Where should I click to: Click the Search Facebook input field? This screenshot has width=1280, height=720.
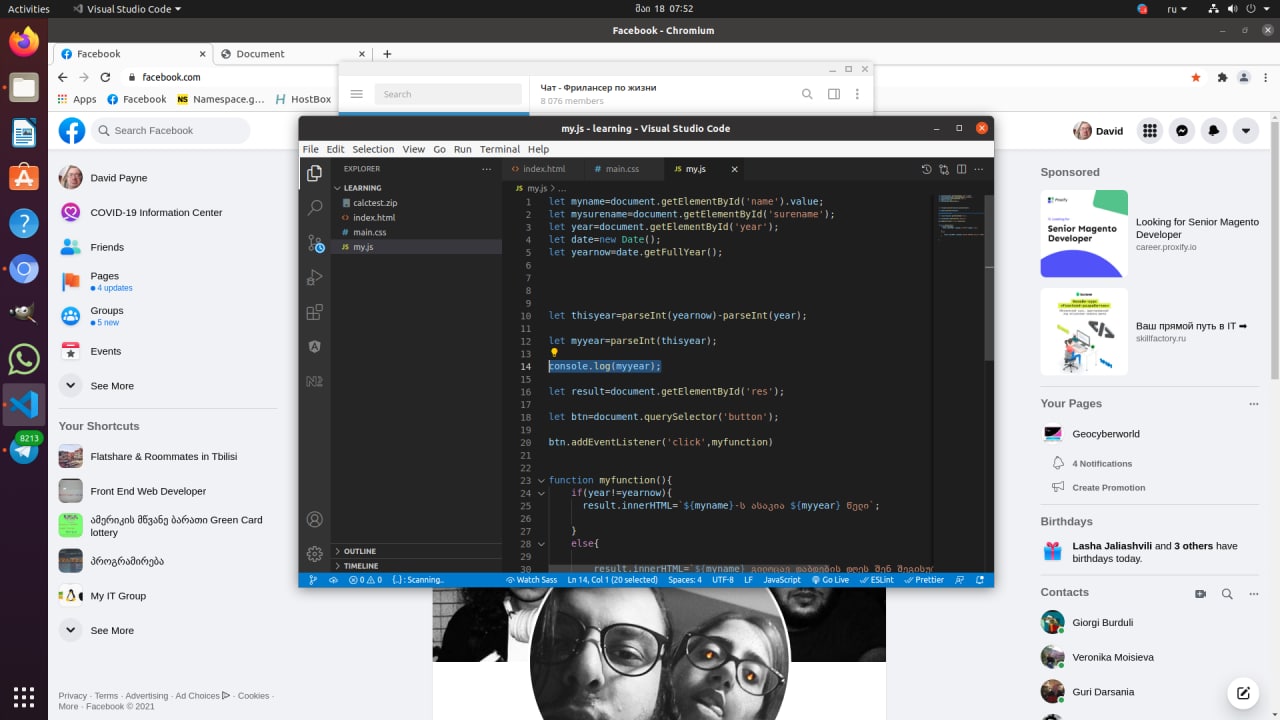171,131
